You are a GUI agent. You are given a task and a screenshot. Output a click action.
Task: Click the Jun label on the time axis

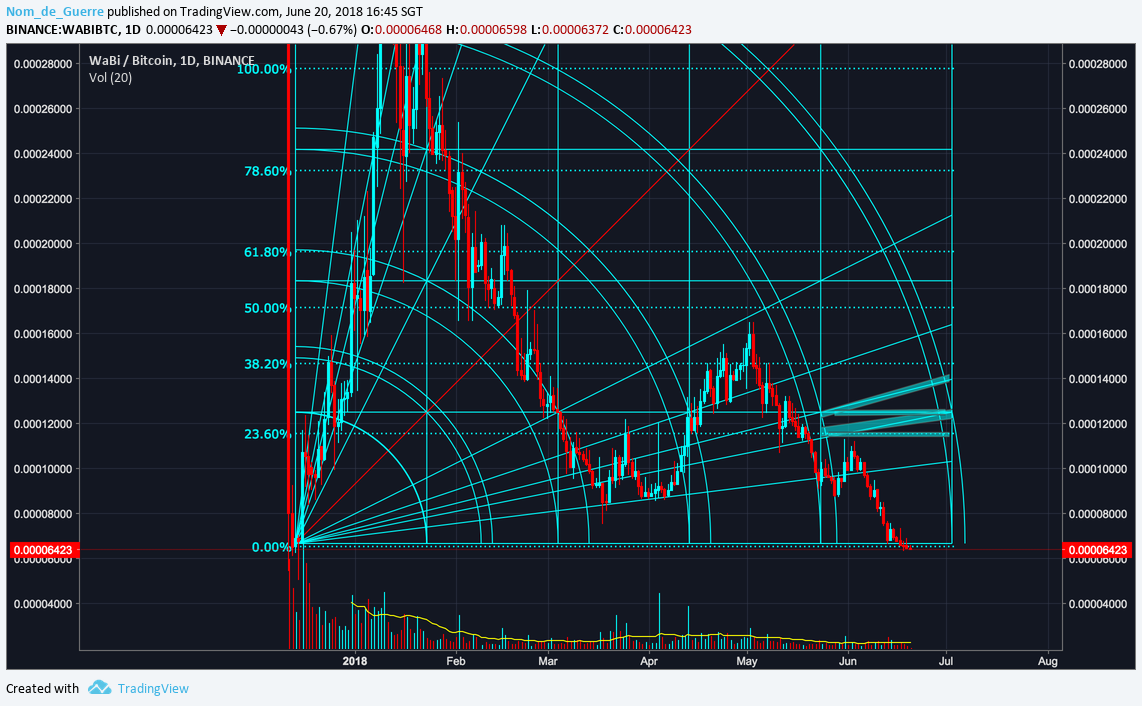tap(847, 661)
